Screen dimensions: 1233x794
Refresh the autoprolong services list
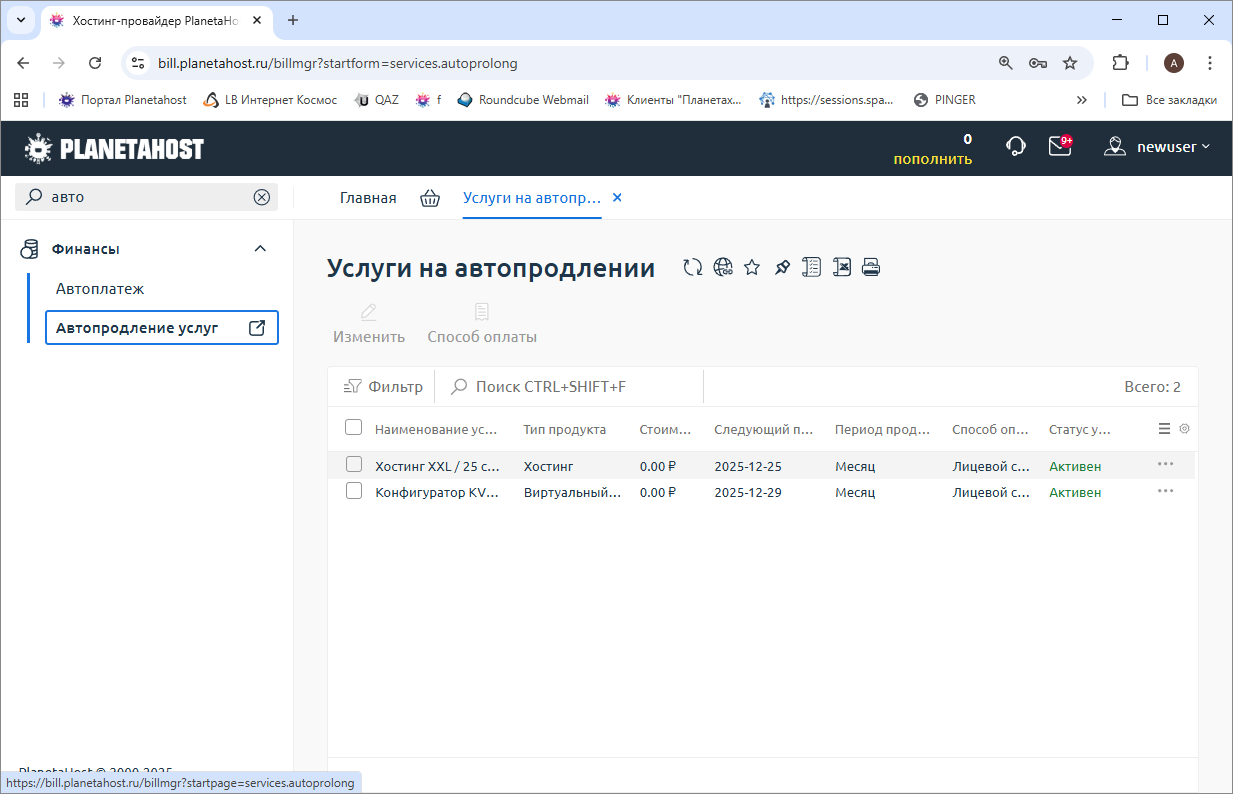(692, 267)
